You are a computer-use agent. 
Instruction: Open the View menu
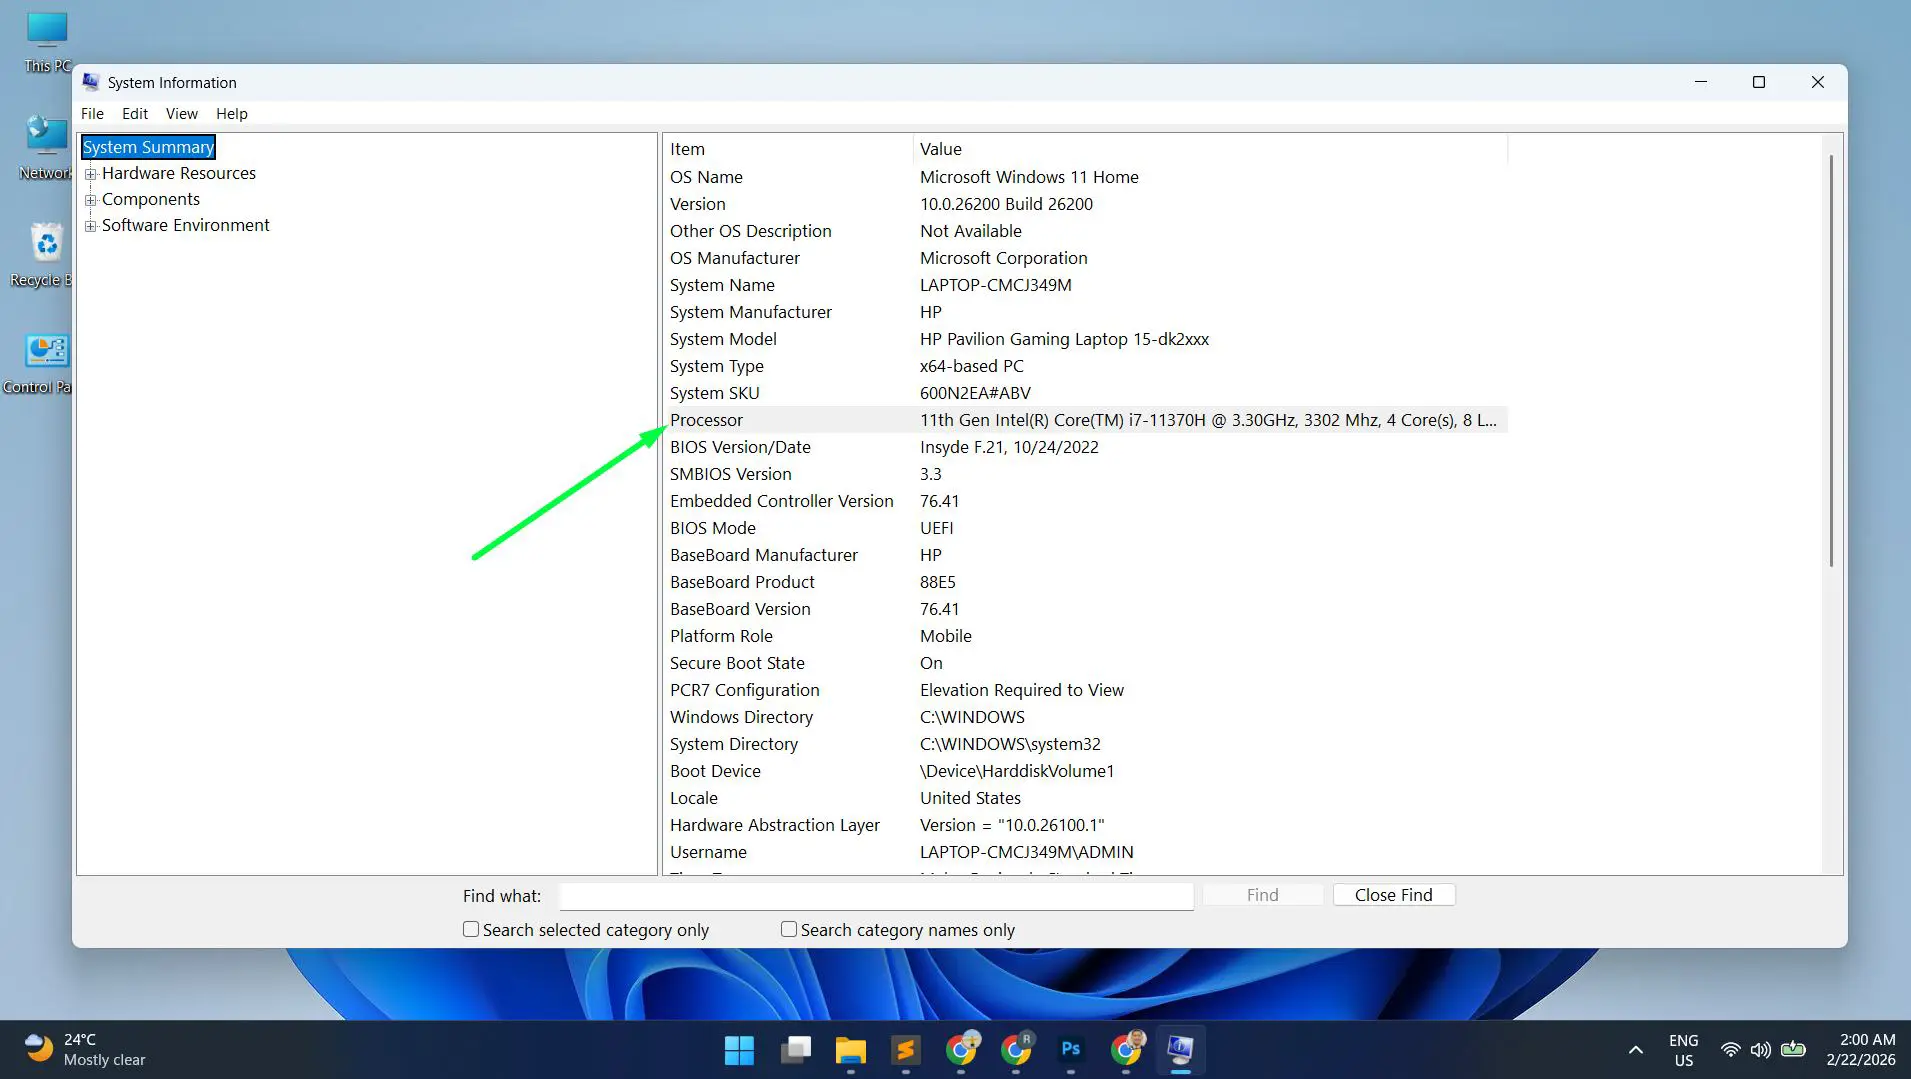[182, 113]
